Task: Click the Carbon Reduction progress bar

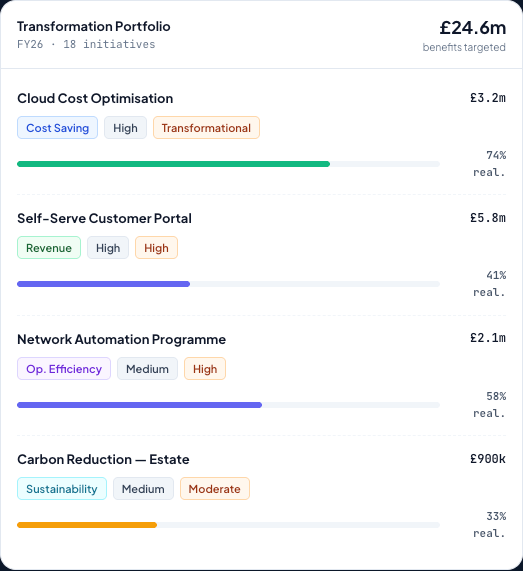Action: 228,525
